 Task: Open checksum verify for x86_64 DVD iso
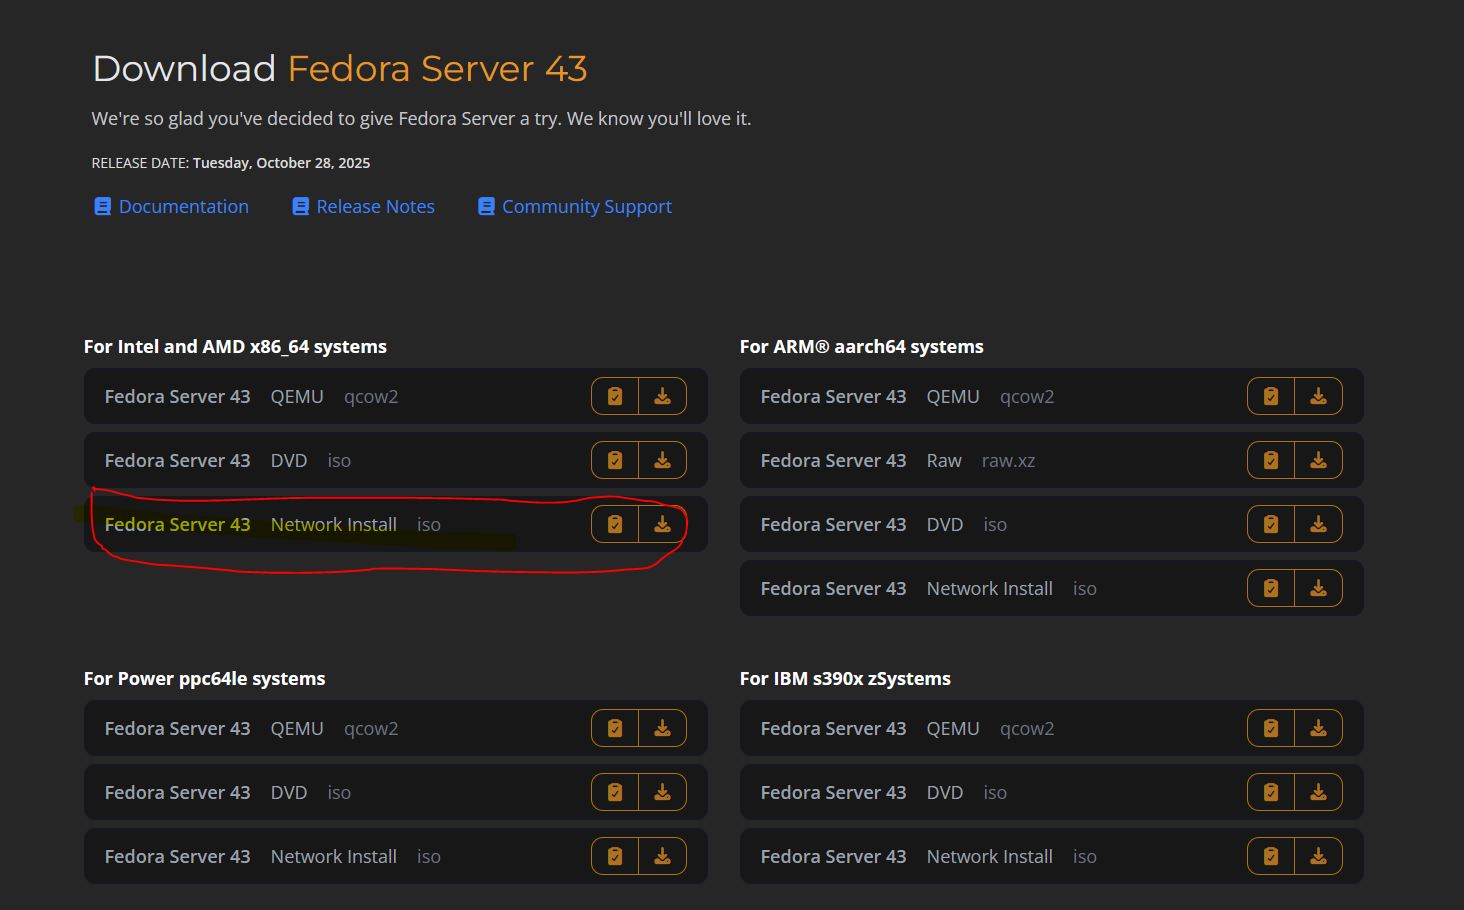tap(615, 460)
